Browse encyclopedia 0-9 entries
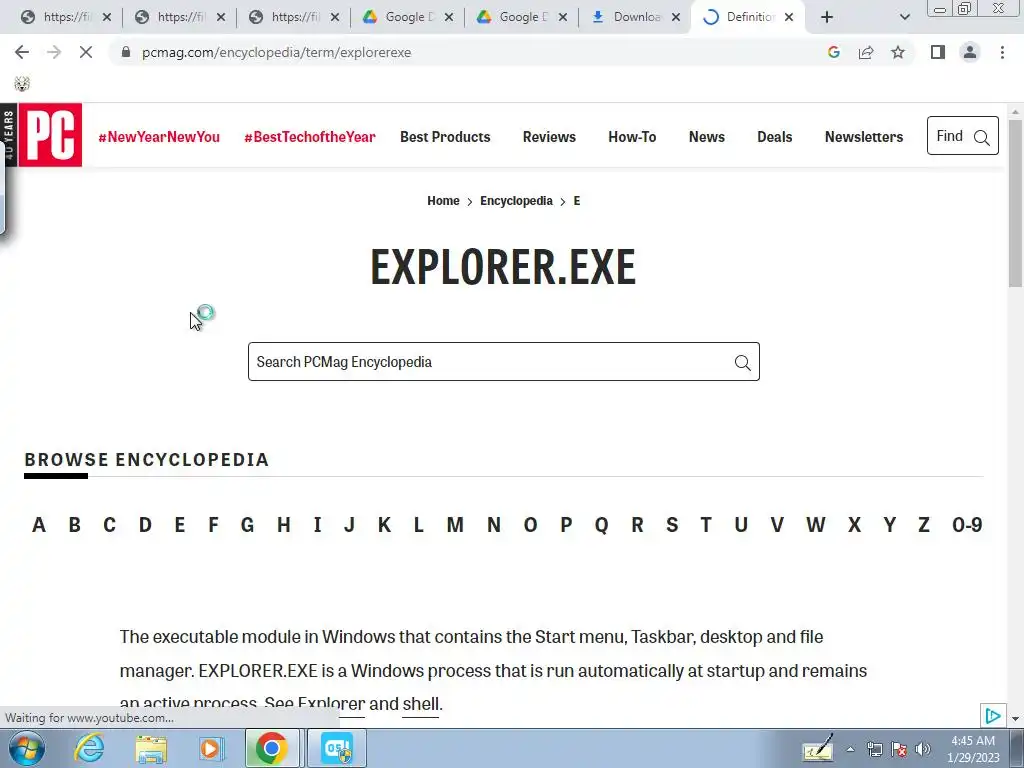Viewport: 1024px width, 768px height. point(967,524)
